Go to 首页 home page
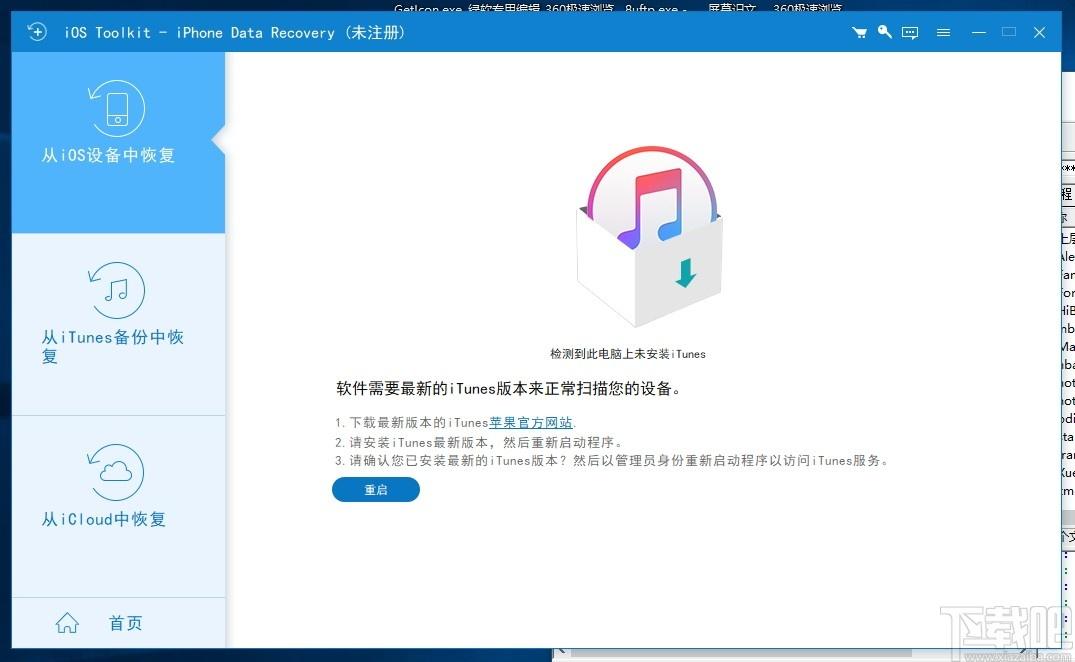This screenshot has width=1075, height=662. pyautogui.click(x=125, y=623)
